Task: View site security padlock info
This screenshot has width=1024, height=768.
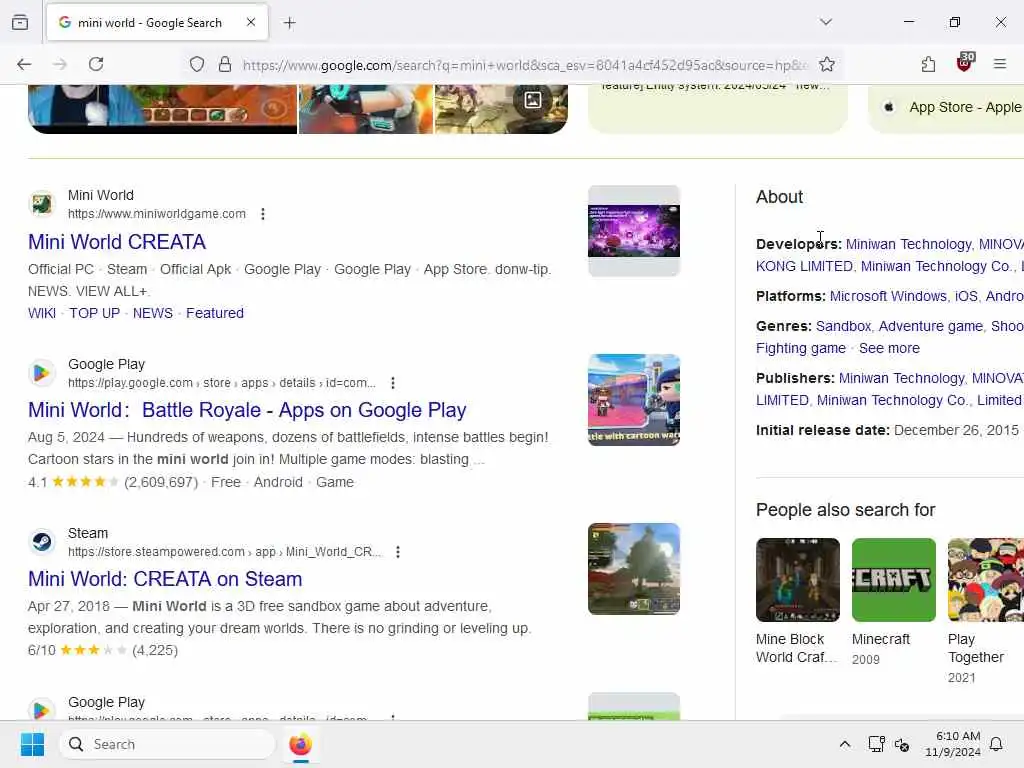Action: tap(225, 64)
